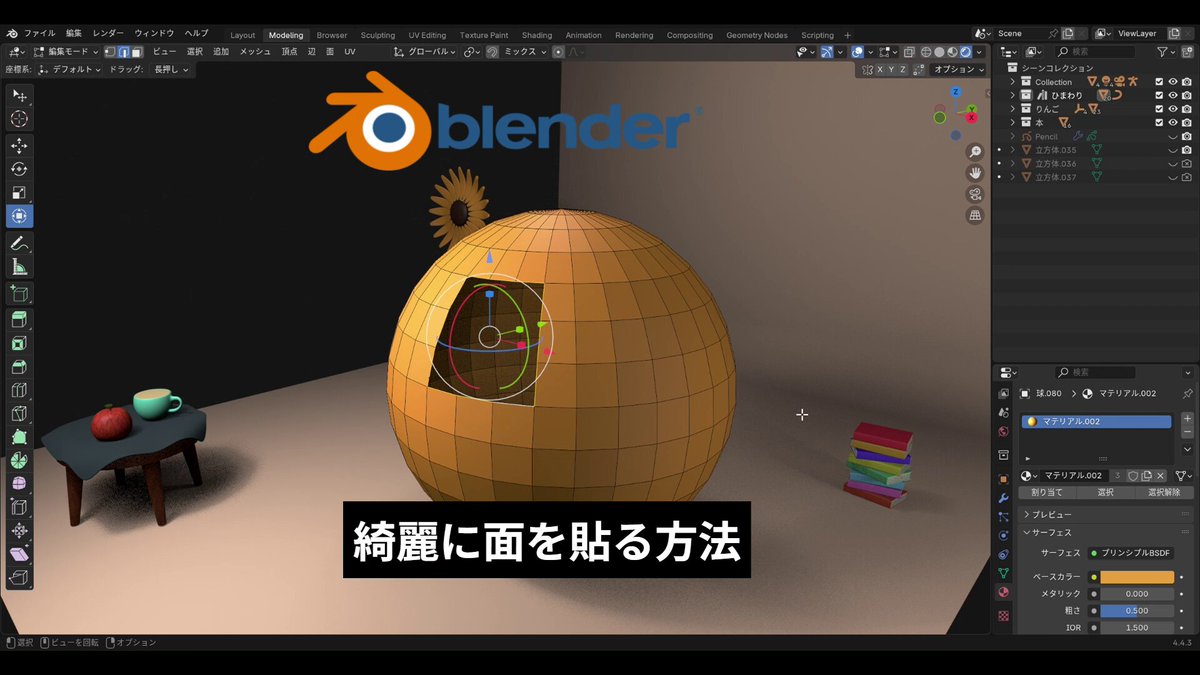The image size is (1200, 675).
Task: Open the オプション options dropdown
Action: coord(958,70)
